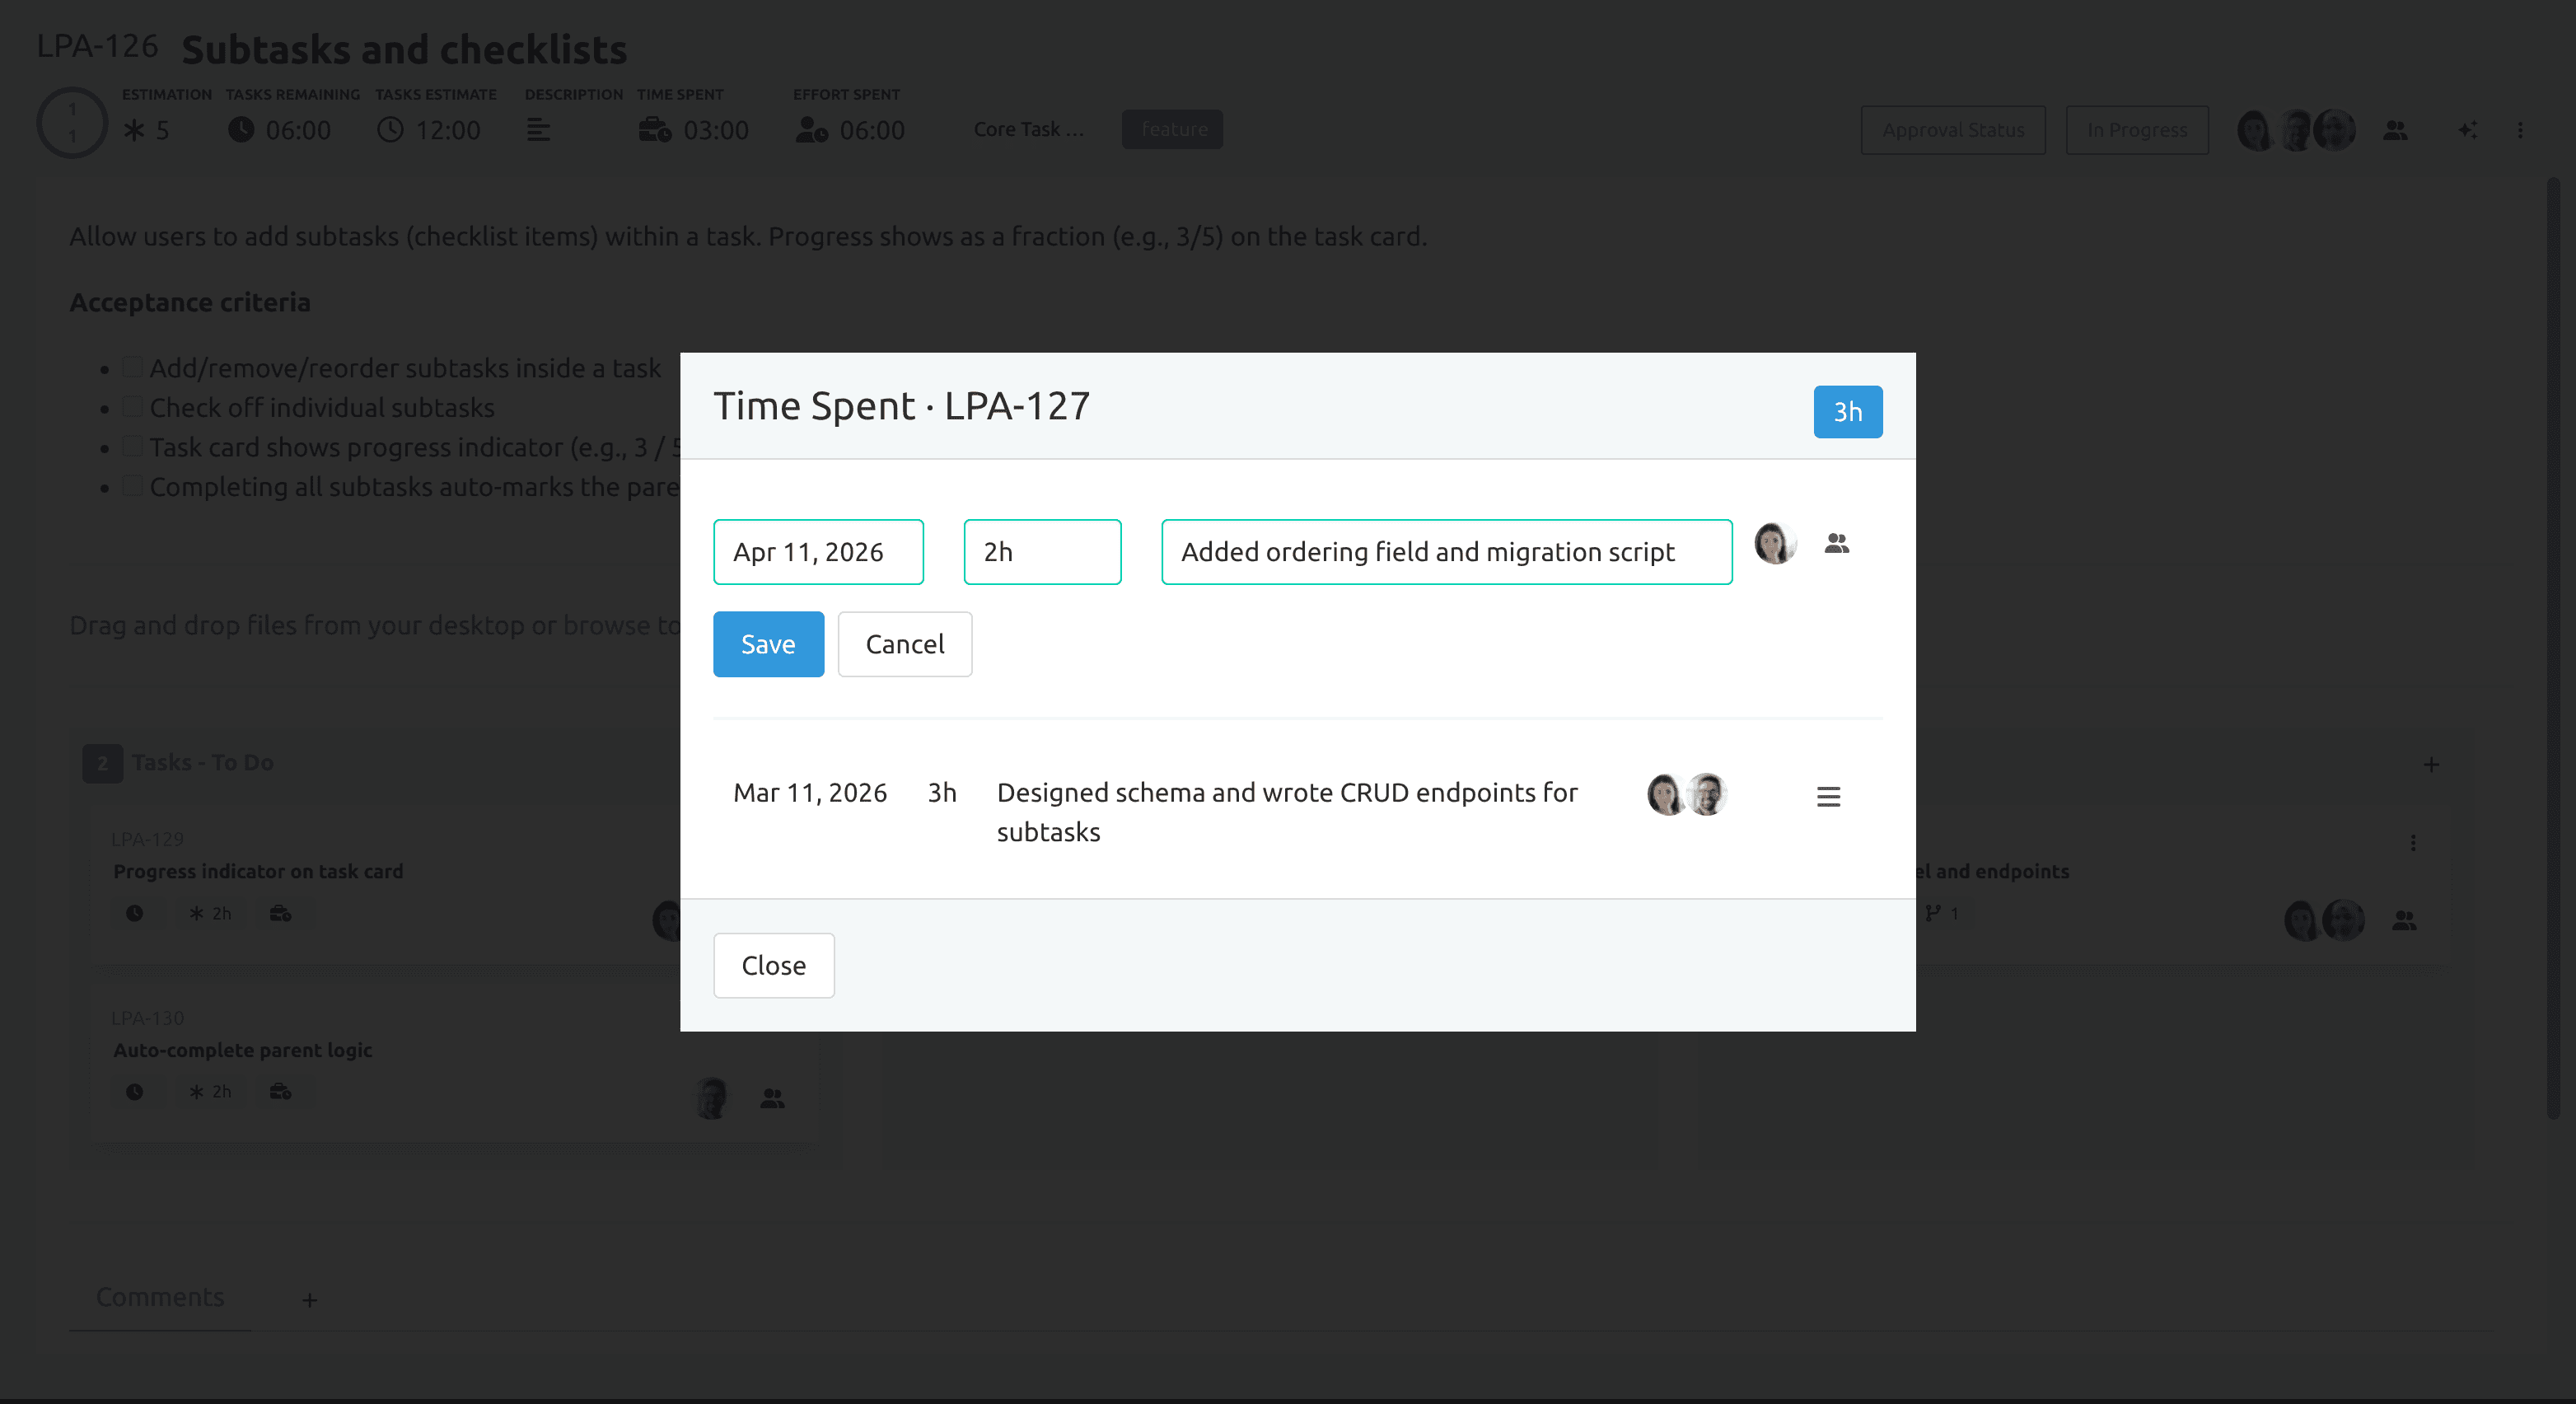Switch to the Comments tab
This screenshot has height=1404, width=2576.
click(160, 1297)
